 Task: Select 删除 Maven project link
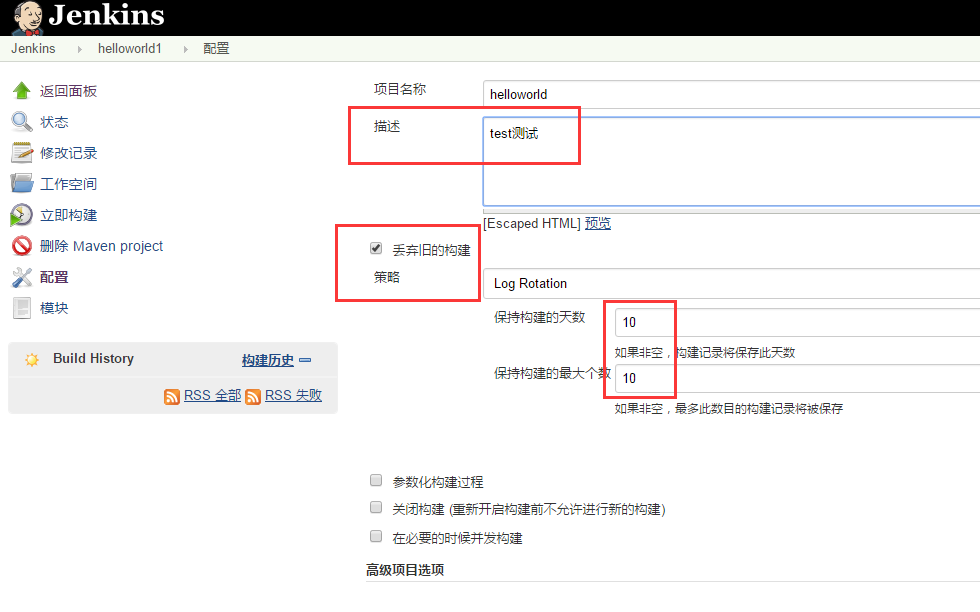tap(101, 246)
